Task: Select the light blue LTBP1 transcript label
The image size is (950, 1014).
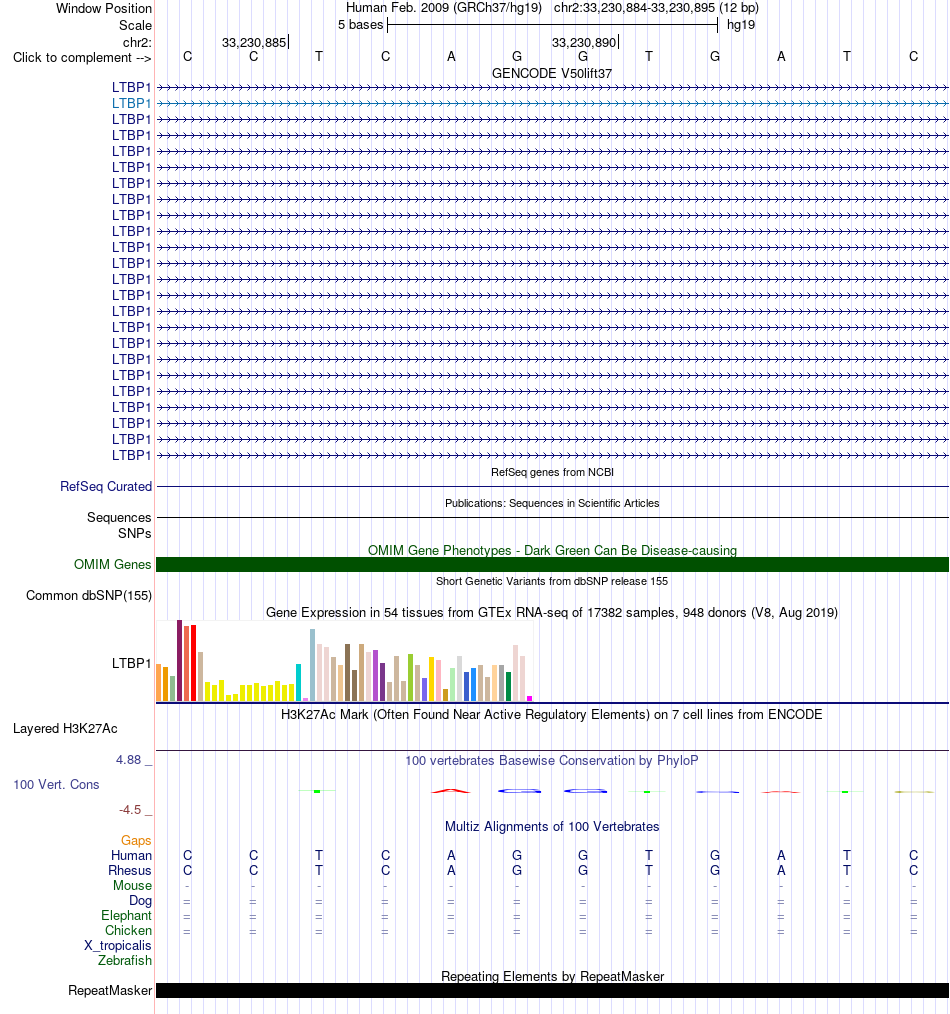Action: pyautogui.click(x=131, y=103)
